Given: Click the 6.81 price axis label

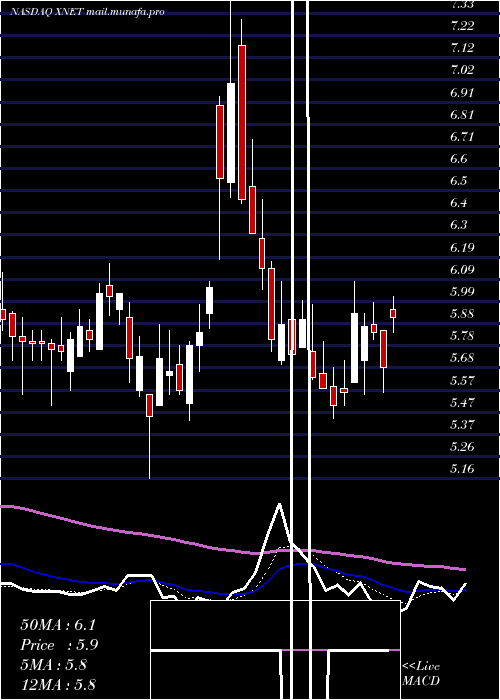Looking at the screenshot, I should [x=462, y=114].
